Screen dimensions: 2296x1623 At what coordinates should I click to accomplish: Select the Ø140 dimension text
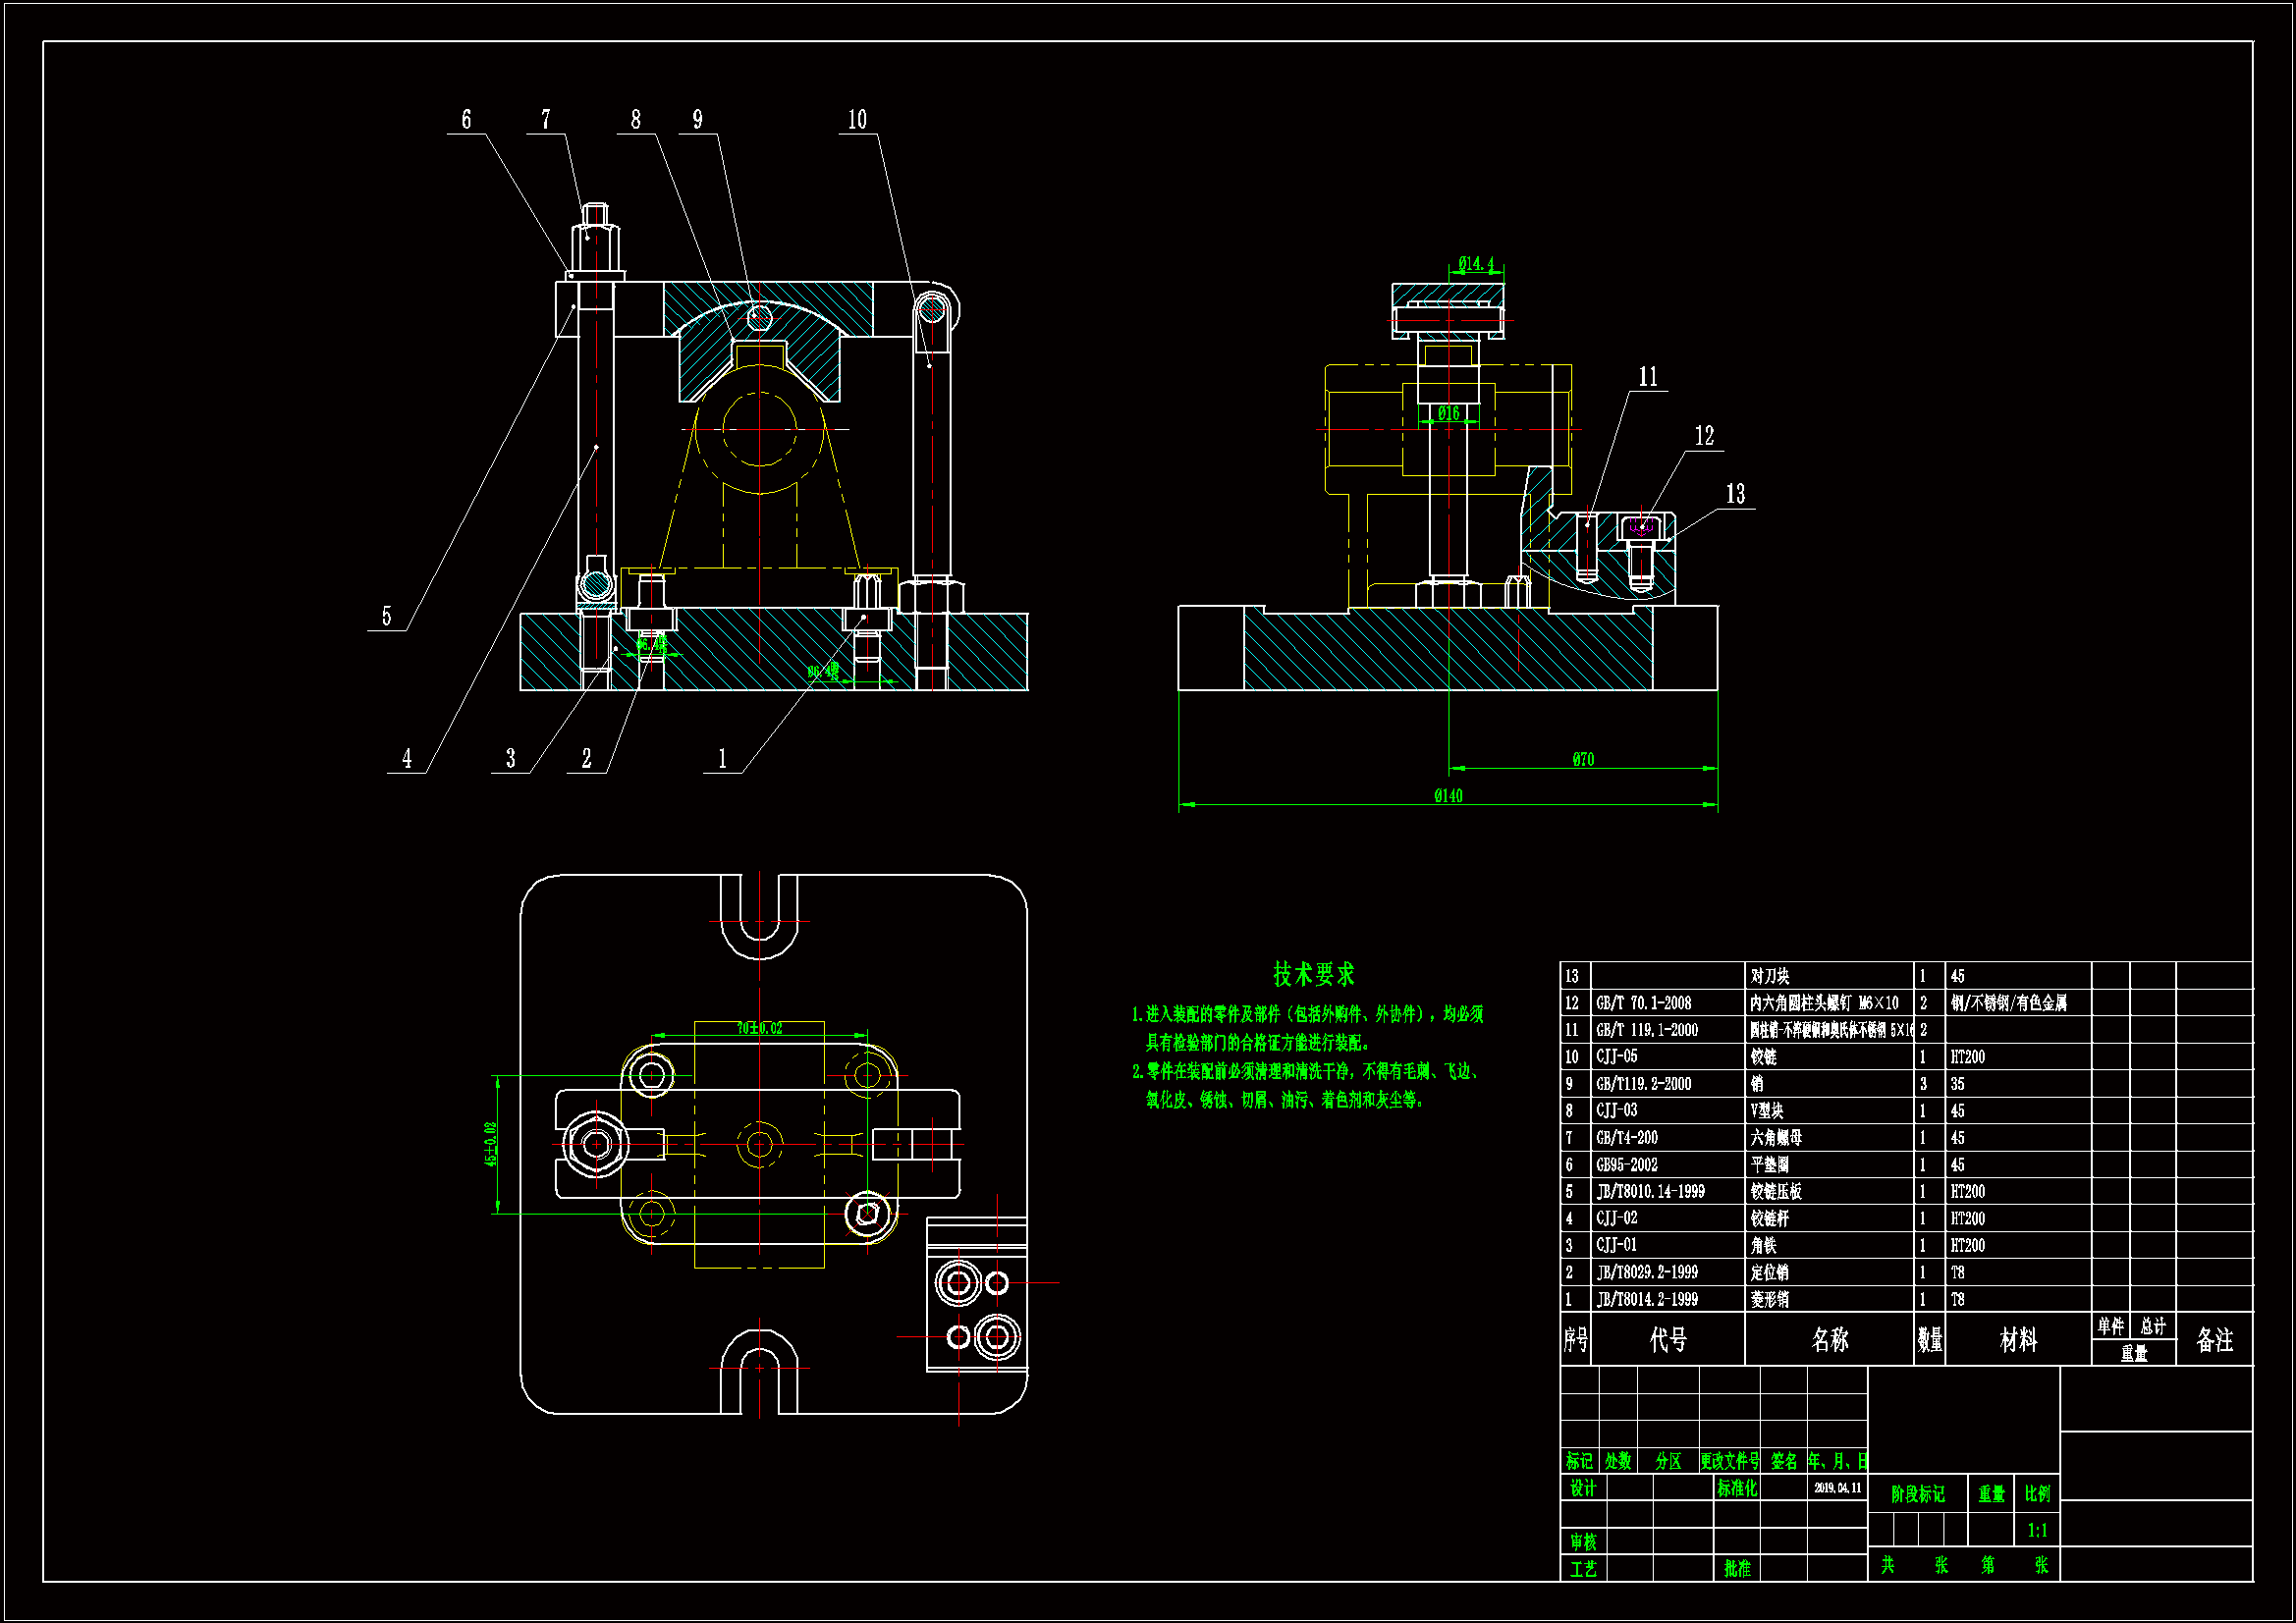(x=1448, y=796)
